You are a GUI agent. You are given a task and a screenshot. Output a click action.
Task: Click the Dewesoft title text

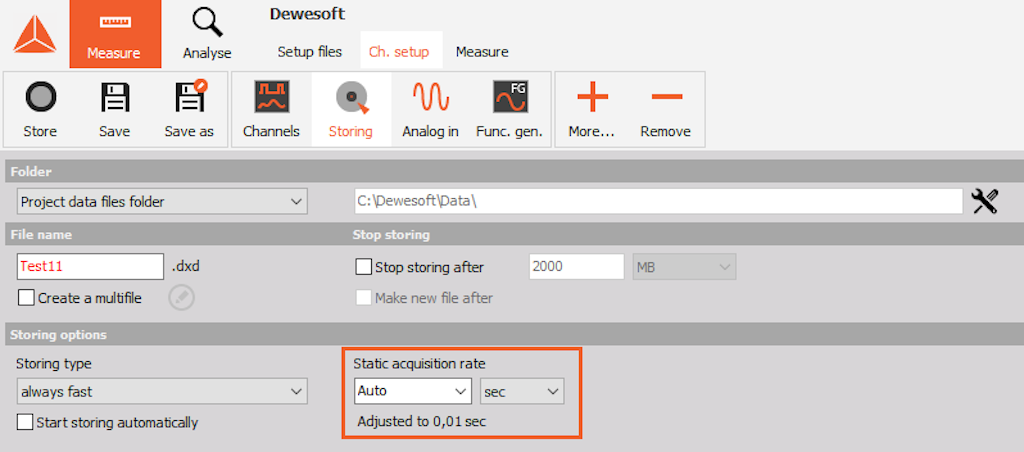click(x=307, y=14)
